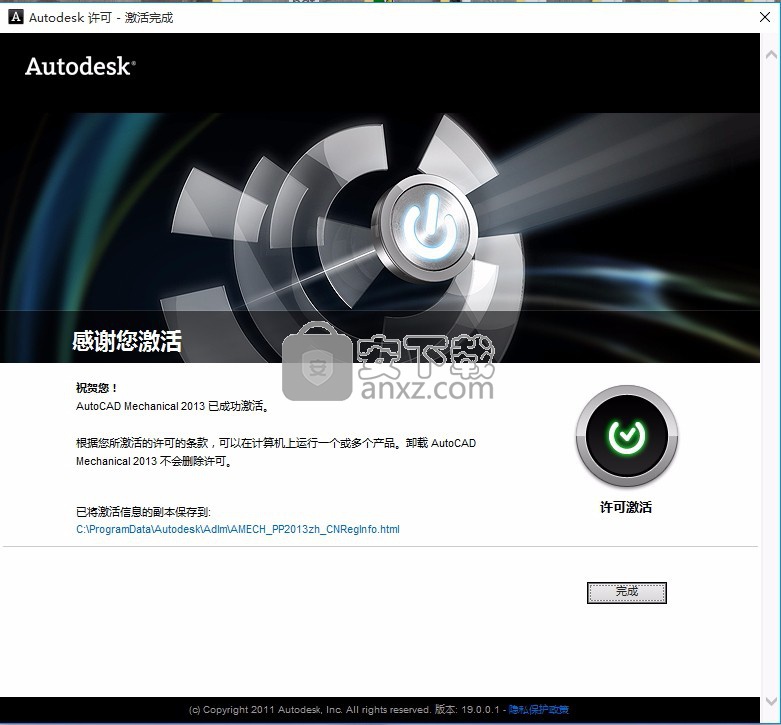This screenshot has width=781, height=725.
Task: Click the 感谢您激活 heading
Action: click(127, 342)
